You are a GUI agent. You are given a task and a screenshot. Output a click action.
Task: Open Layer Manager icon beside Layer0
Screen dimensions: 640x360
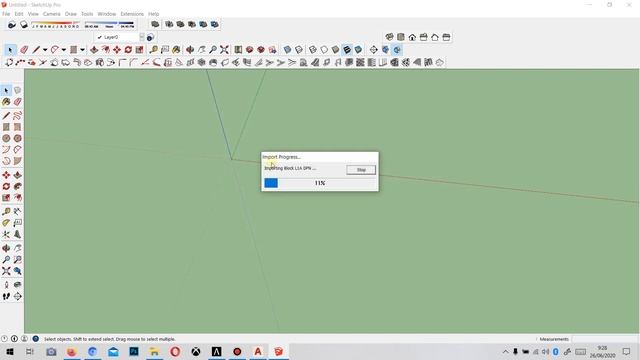(x=150, y=37)
